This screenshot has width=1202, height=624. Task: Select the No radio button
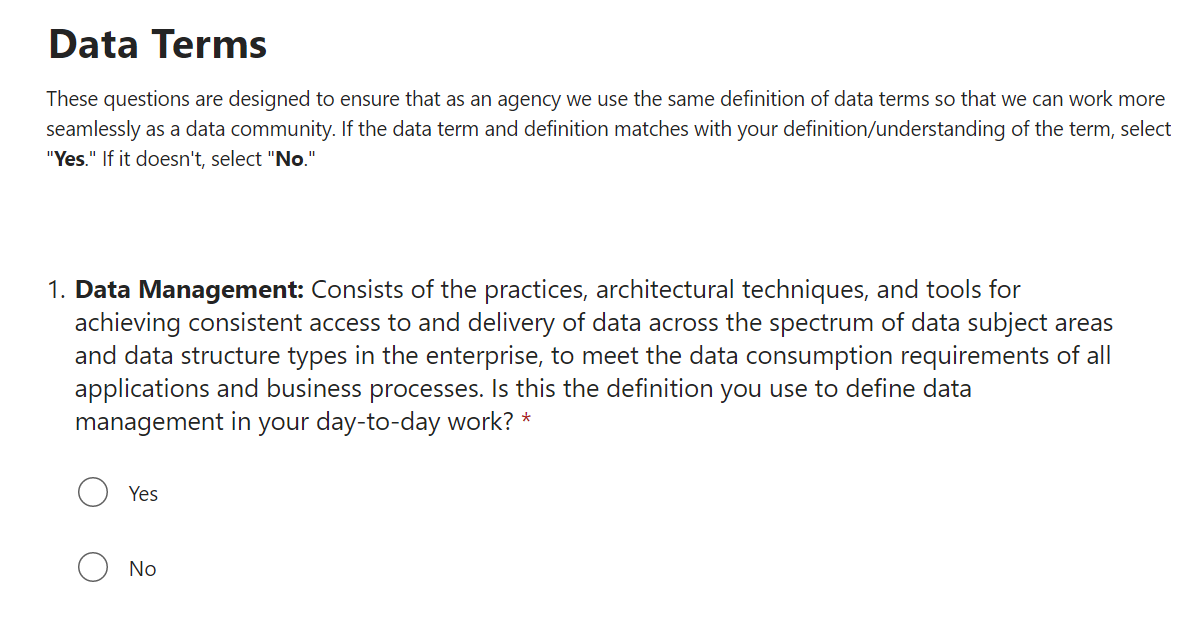point(93,568)
